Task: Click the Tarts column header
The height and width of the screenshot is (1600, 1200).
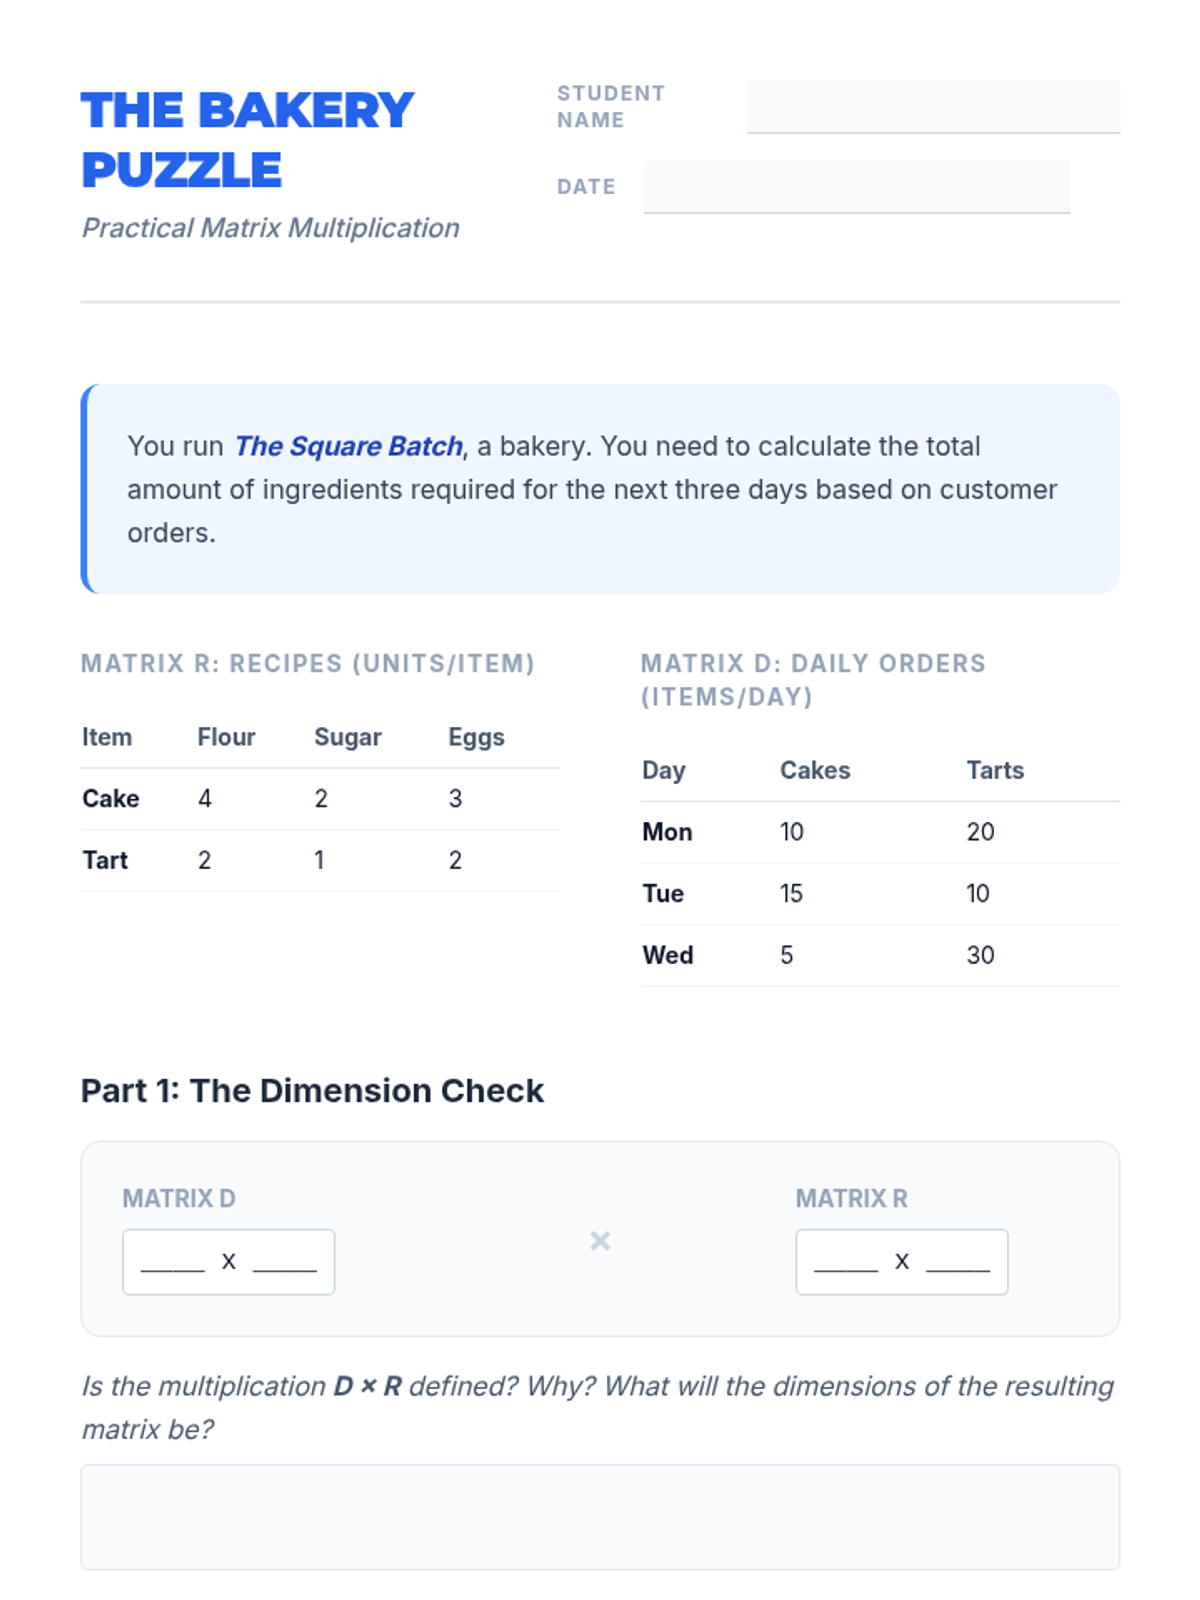Action: pyautogui.click(x=995, y=770)
